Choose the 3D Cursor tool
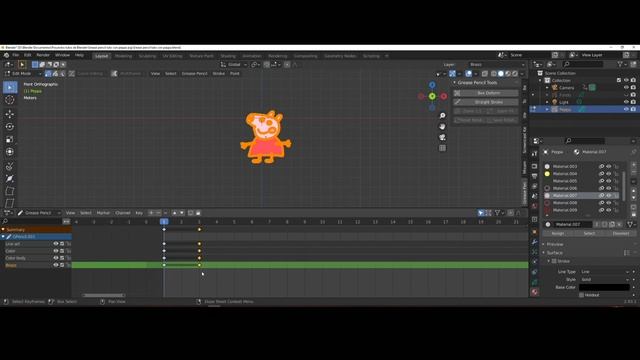Screen dimensions: 640x360 (10, 100)
